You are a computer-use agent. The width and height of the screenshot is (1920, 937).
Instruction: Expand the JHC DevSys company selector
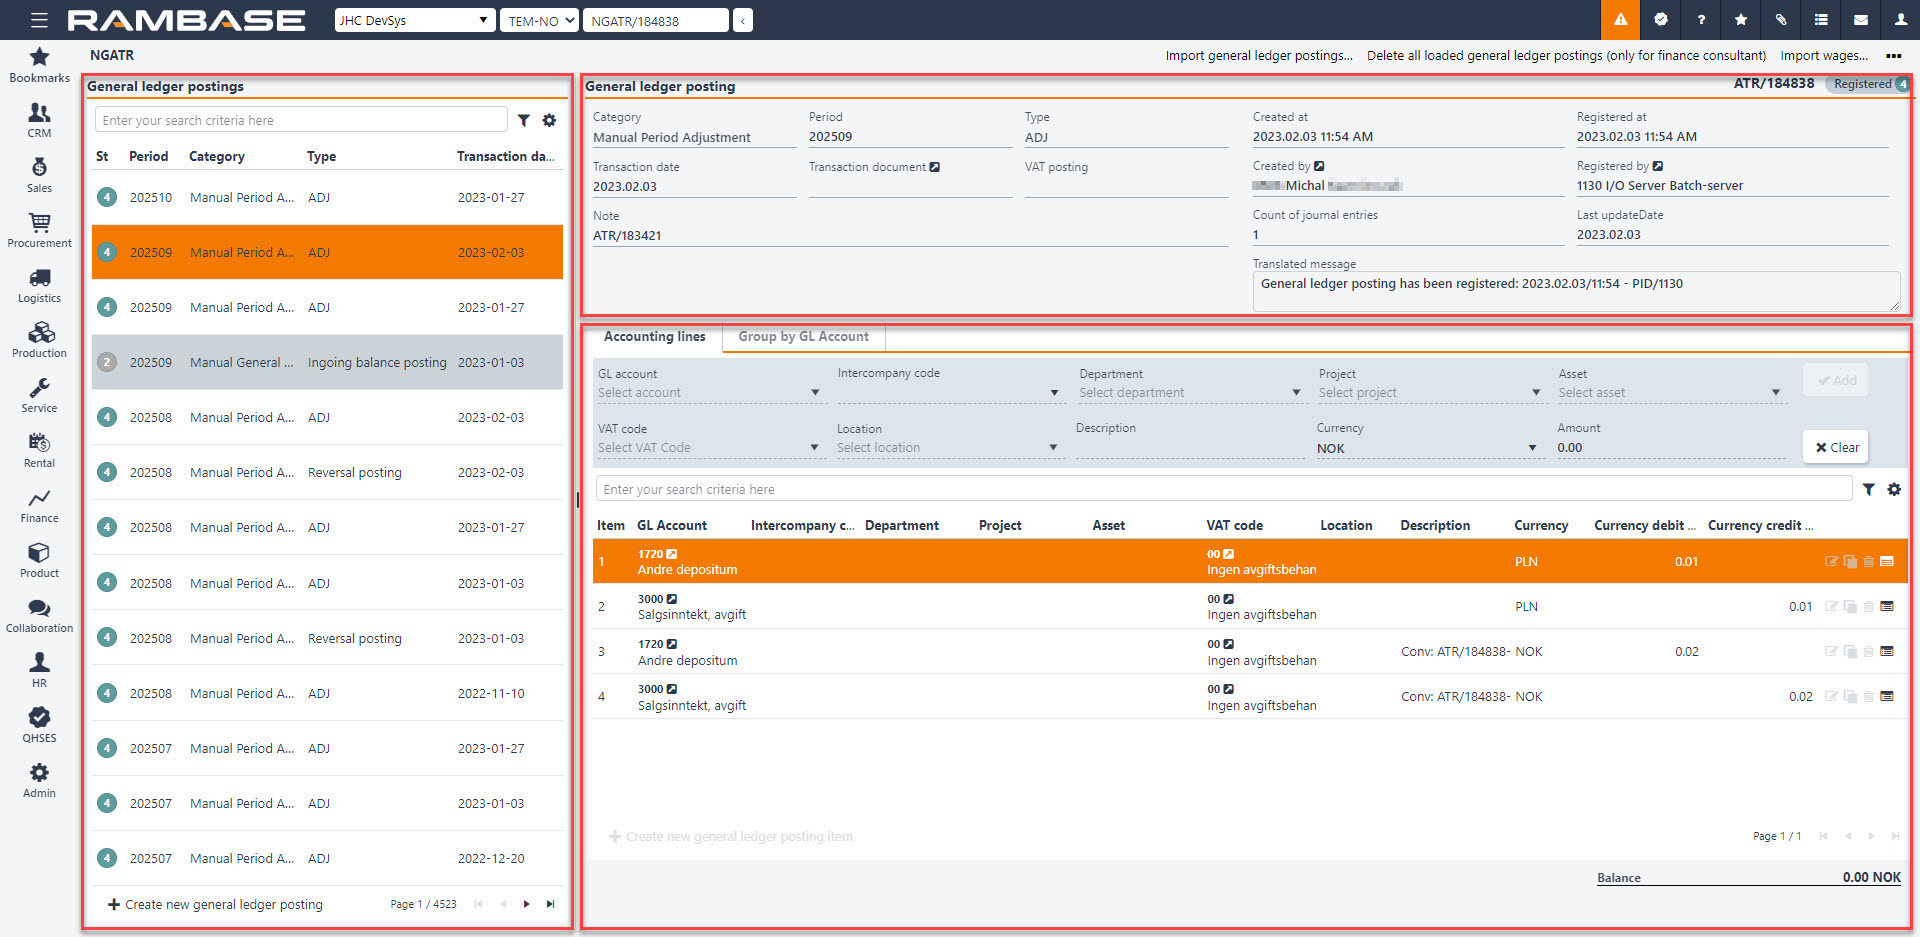pyautogui.click(x=414, y=20)
